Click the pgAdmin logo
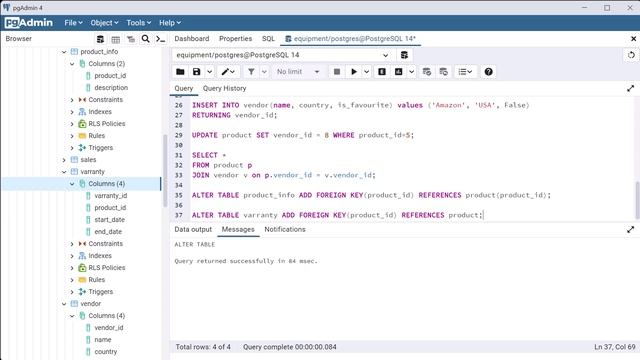Image resolution: width=640 pixels, height=360 pixels. (29, 23)
